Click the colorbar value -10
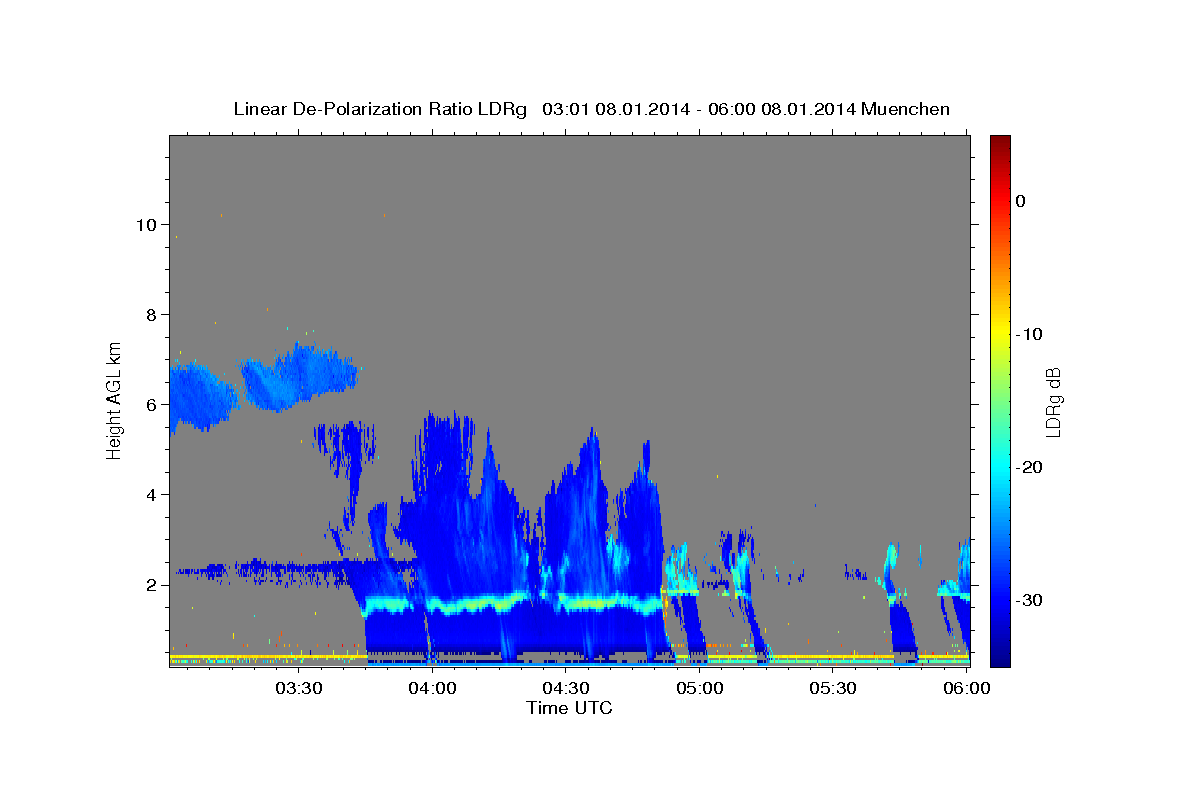The image size is (1200, 800). [1029, 334]
